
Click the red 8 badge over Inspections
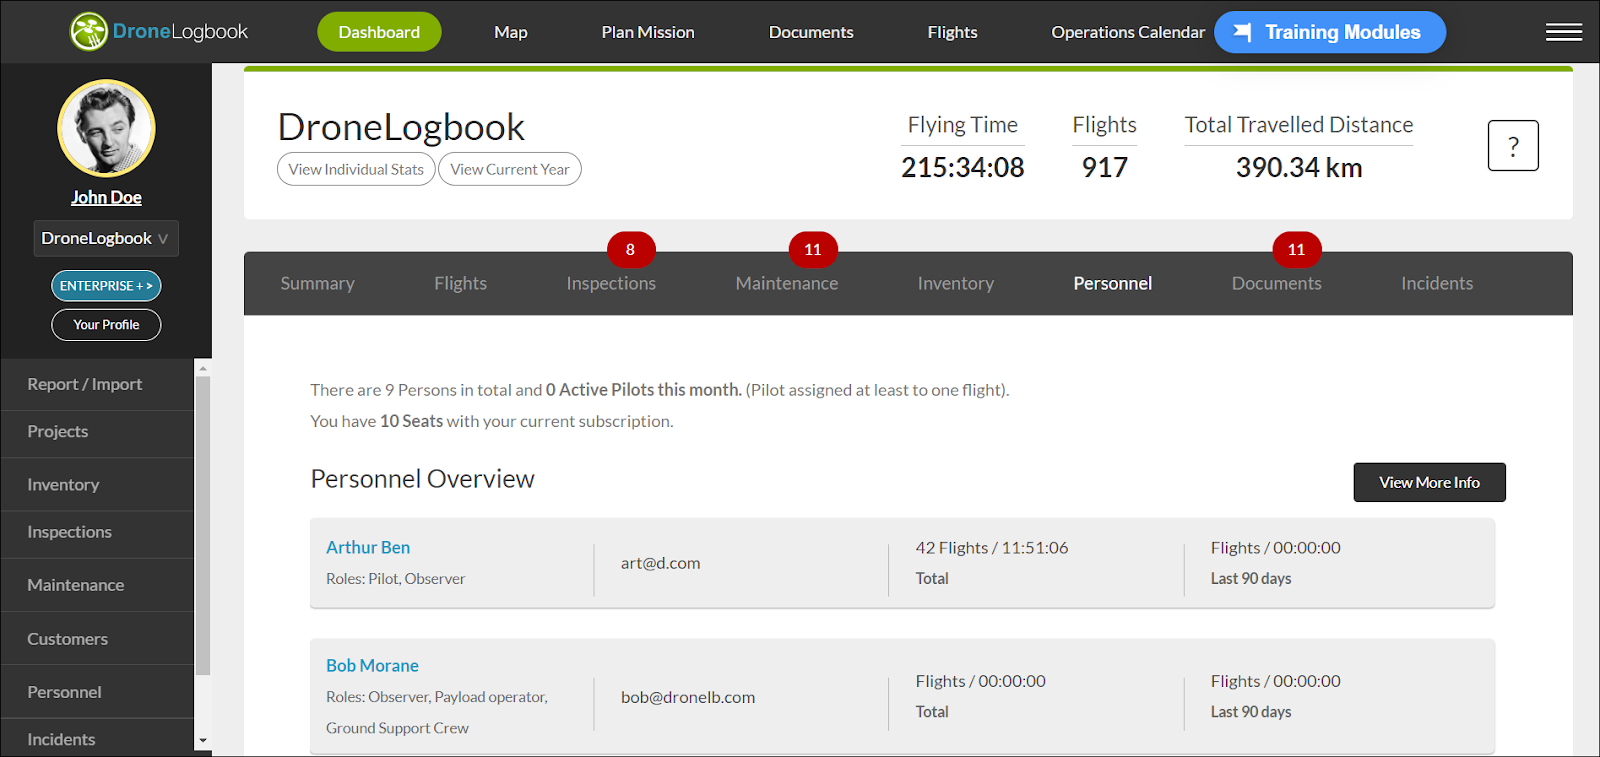pos(630,249)
